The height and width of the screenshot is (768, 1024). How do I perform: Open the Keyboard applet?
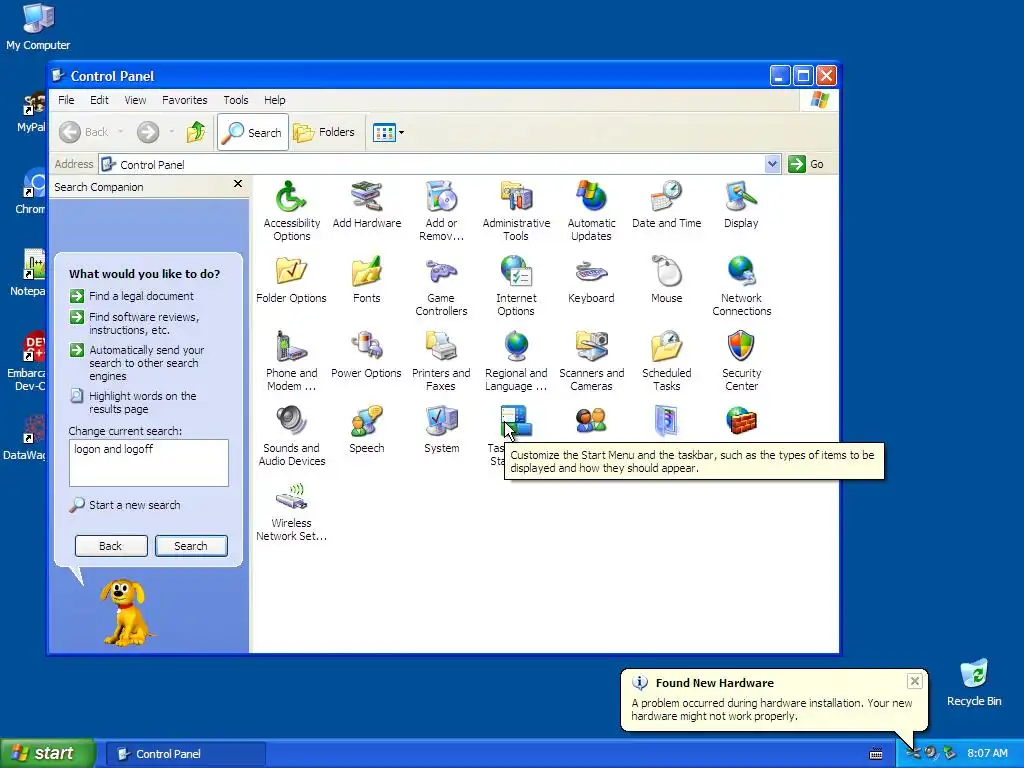[591, 280]
